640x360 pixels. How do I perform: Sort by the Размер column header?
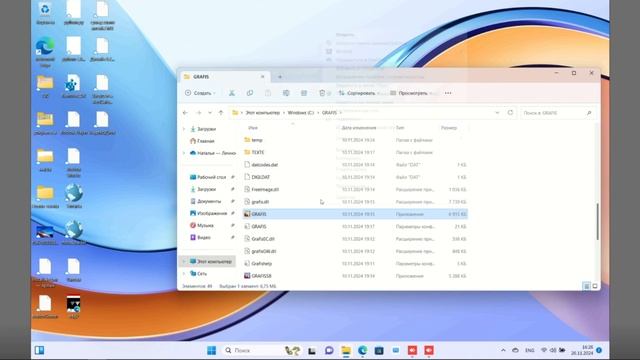tap(449, 128)
